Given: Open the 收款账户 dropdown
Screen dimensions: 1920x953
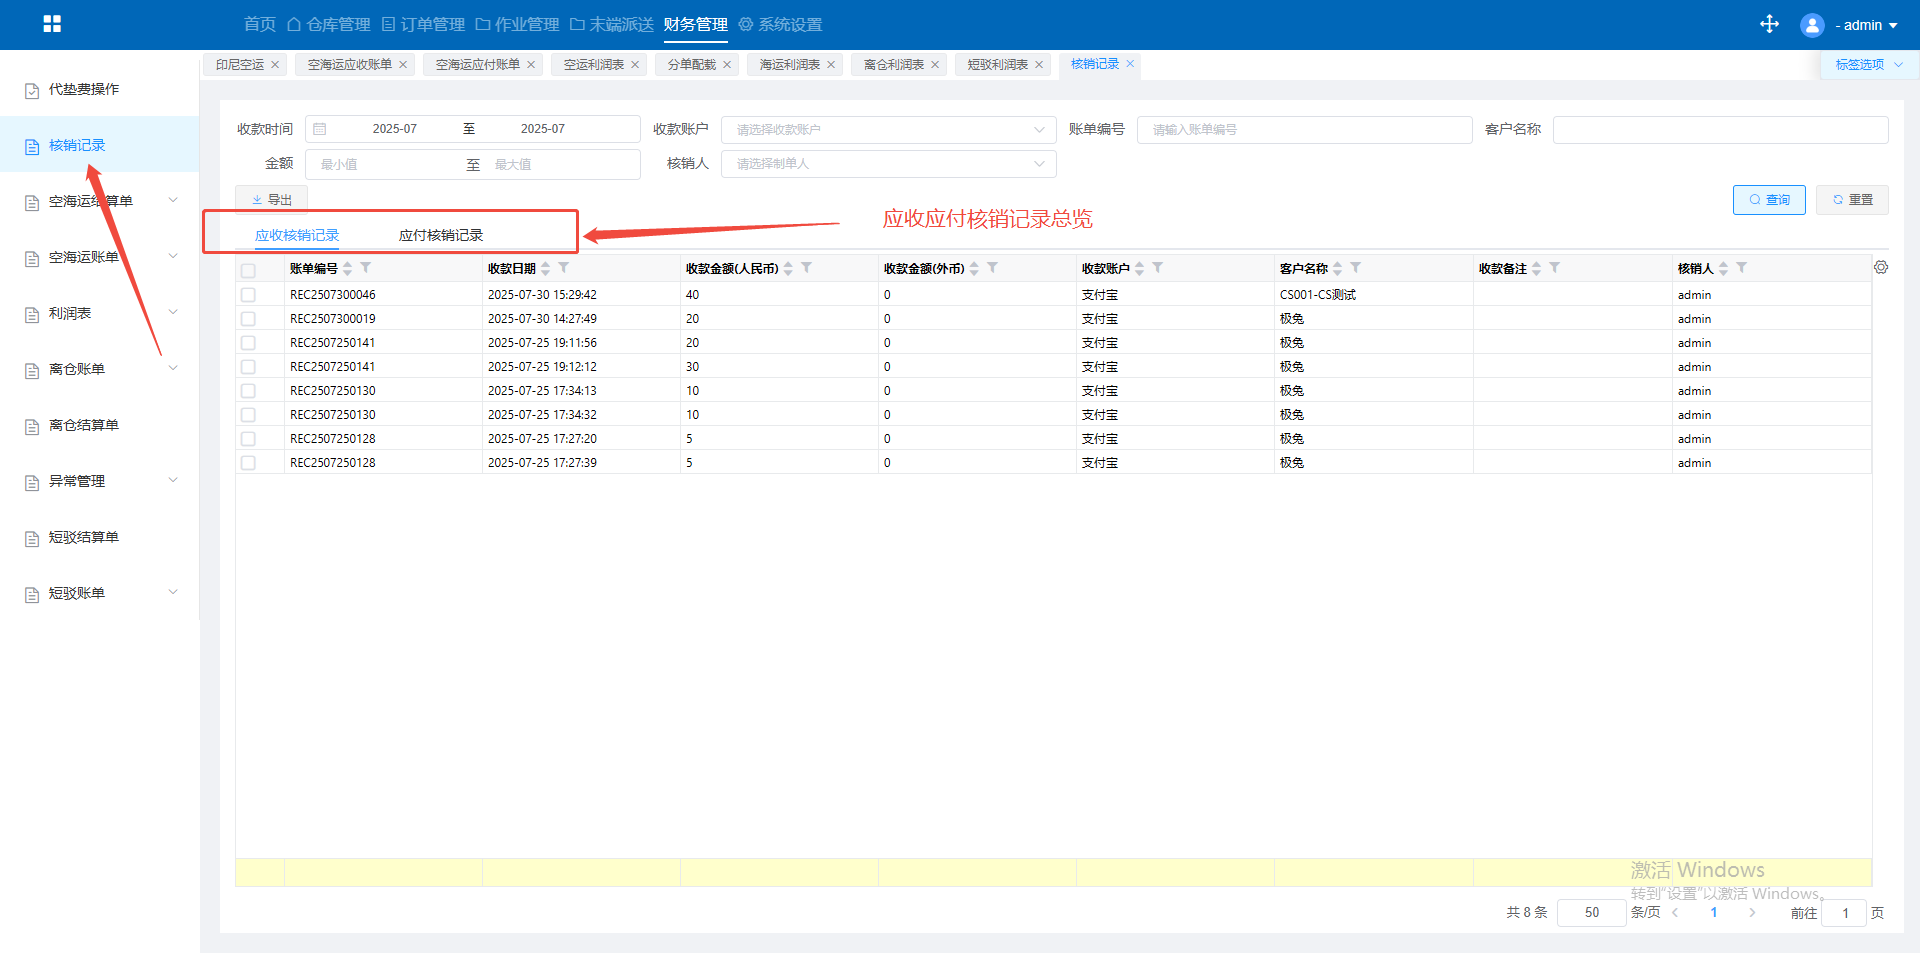Looking at the screenshot, I should (888, 130).
